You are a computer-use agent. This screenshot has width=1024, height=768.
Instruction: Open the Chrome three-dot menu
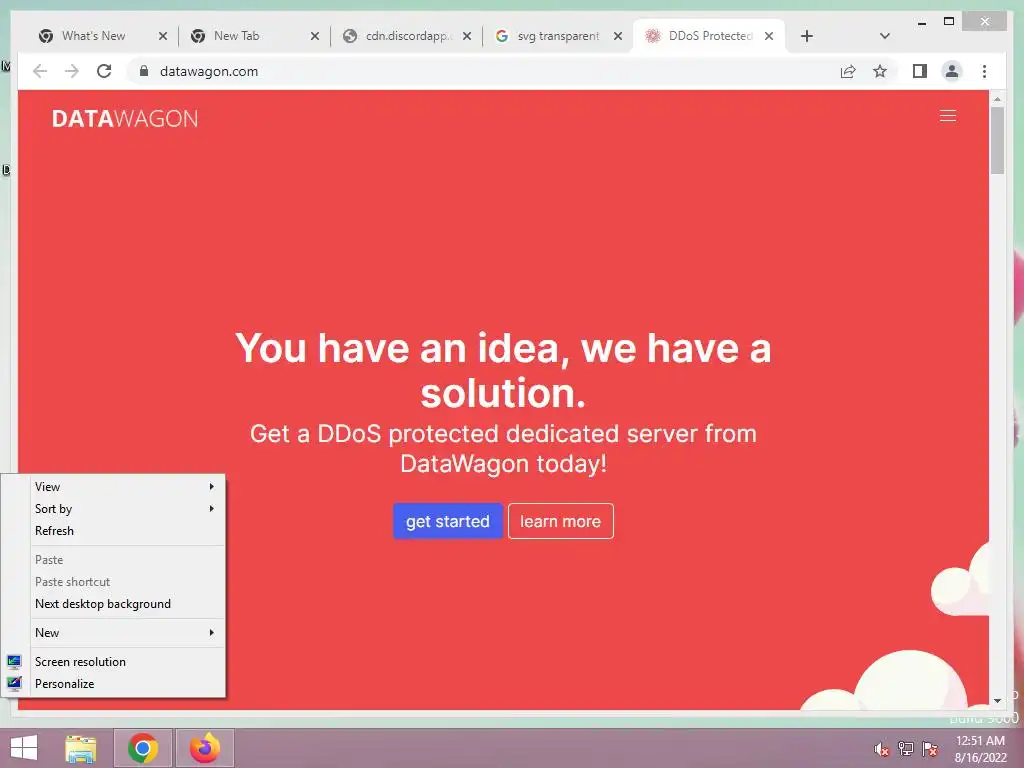pos(984,71)
